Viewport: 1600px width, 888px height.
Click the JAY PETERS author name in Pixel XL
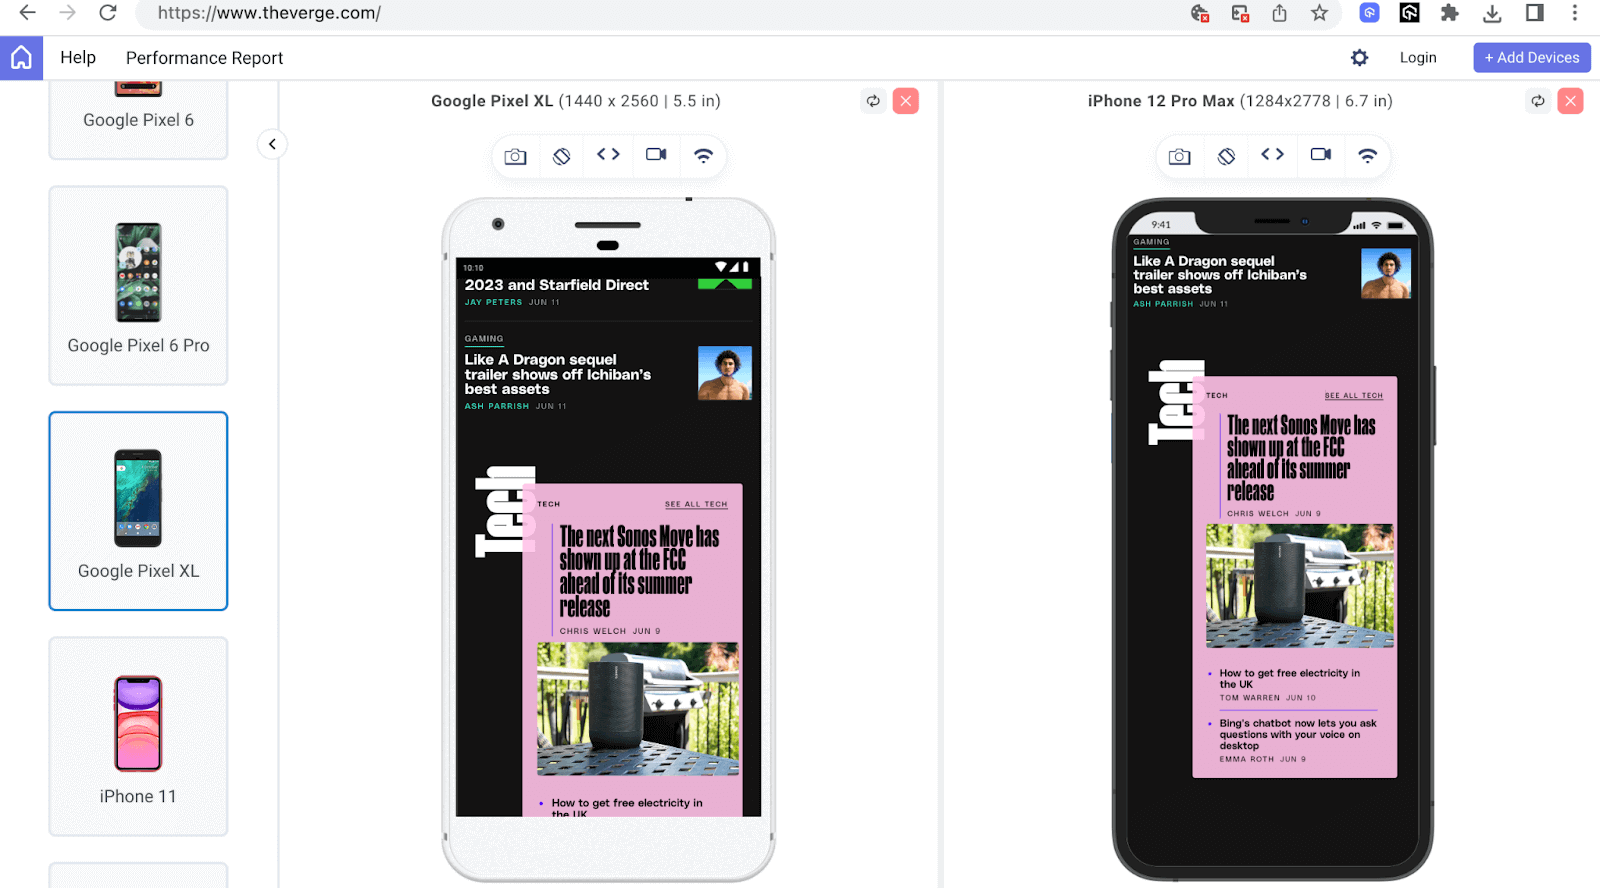click(493, 302)
